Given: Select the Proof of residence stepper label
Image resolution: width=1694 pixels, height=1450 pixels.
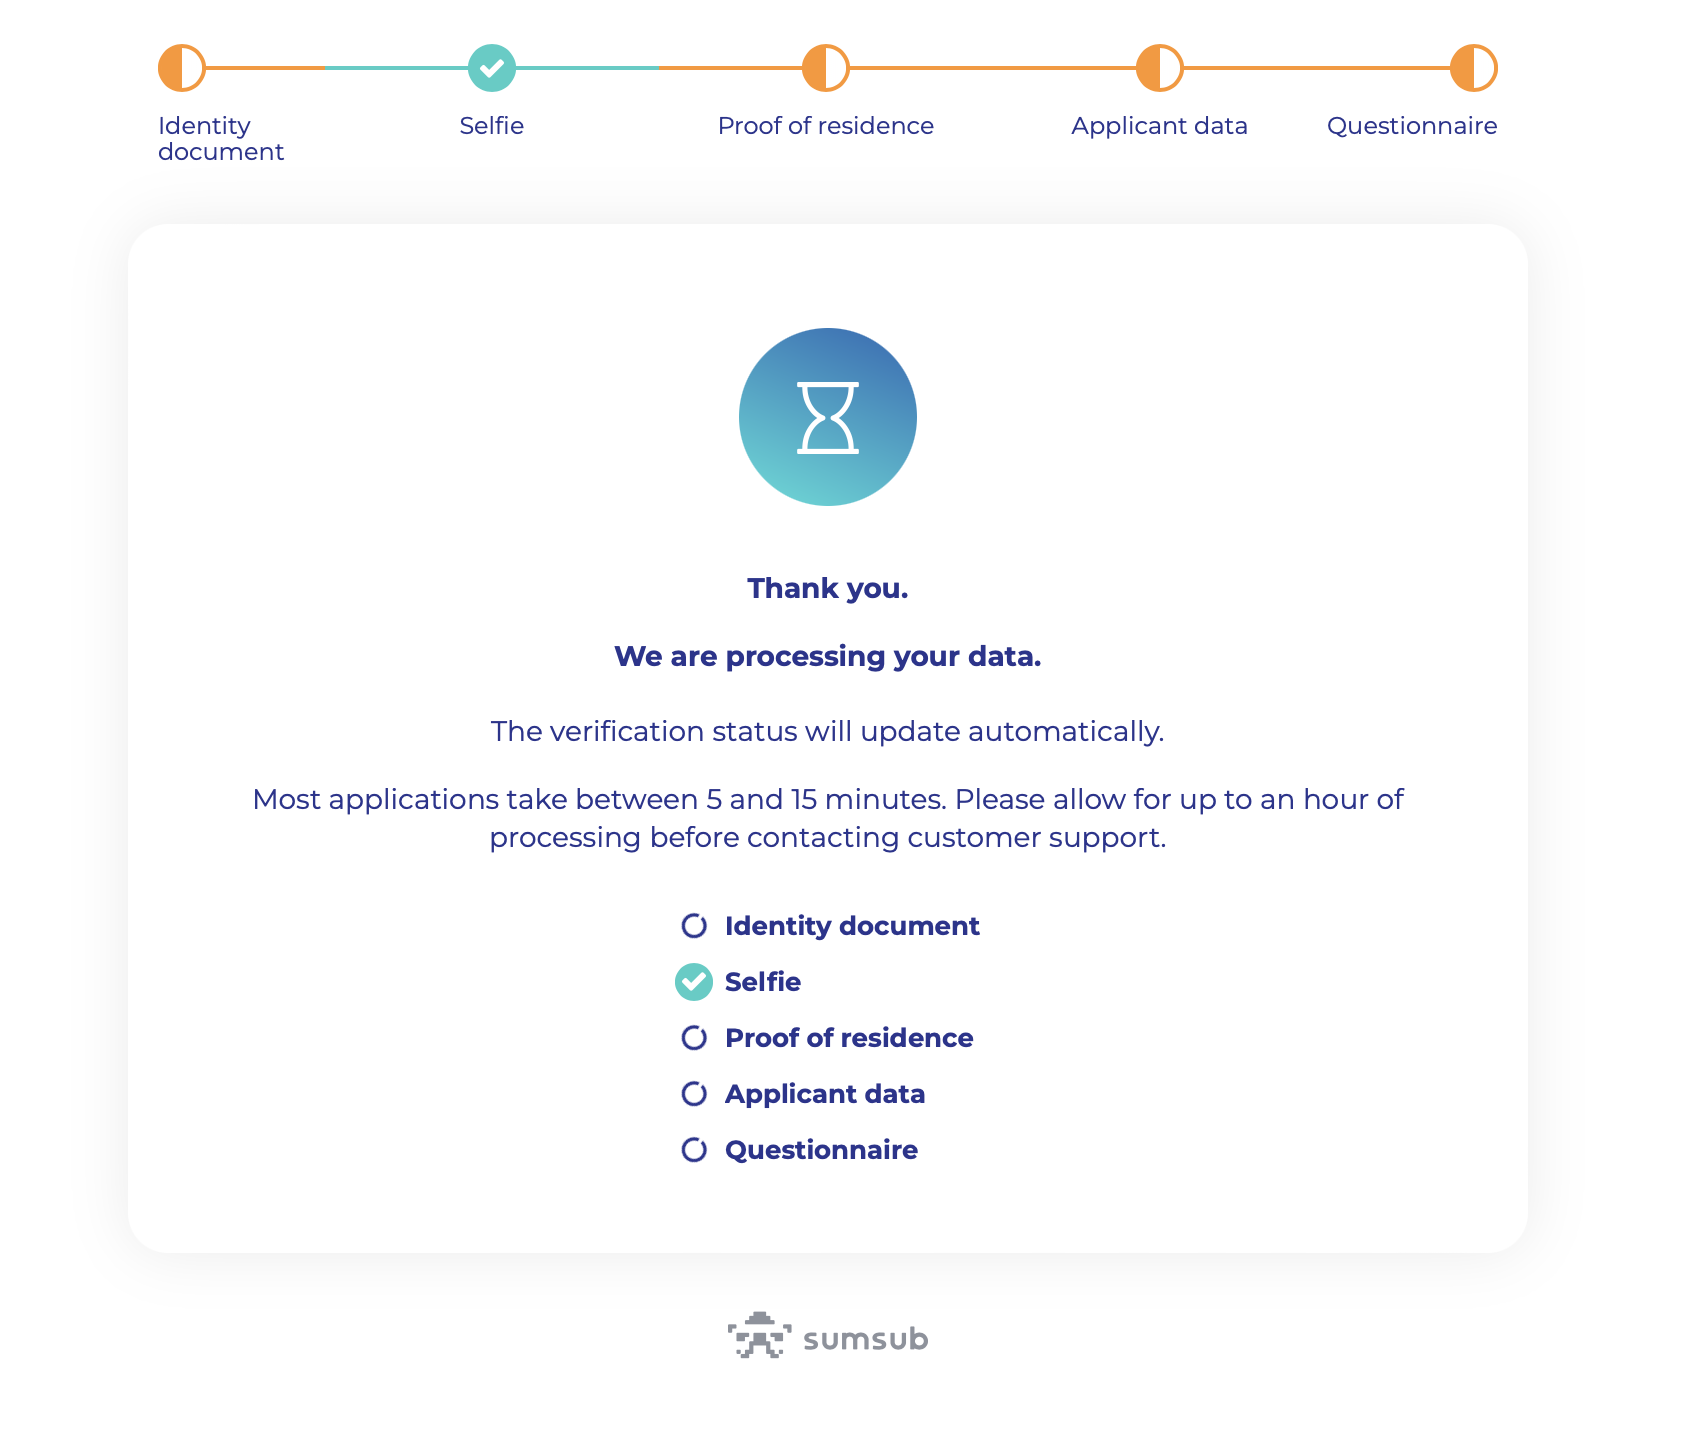Looking at the screenshot, I should pos(826,126).
